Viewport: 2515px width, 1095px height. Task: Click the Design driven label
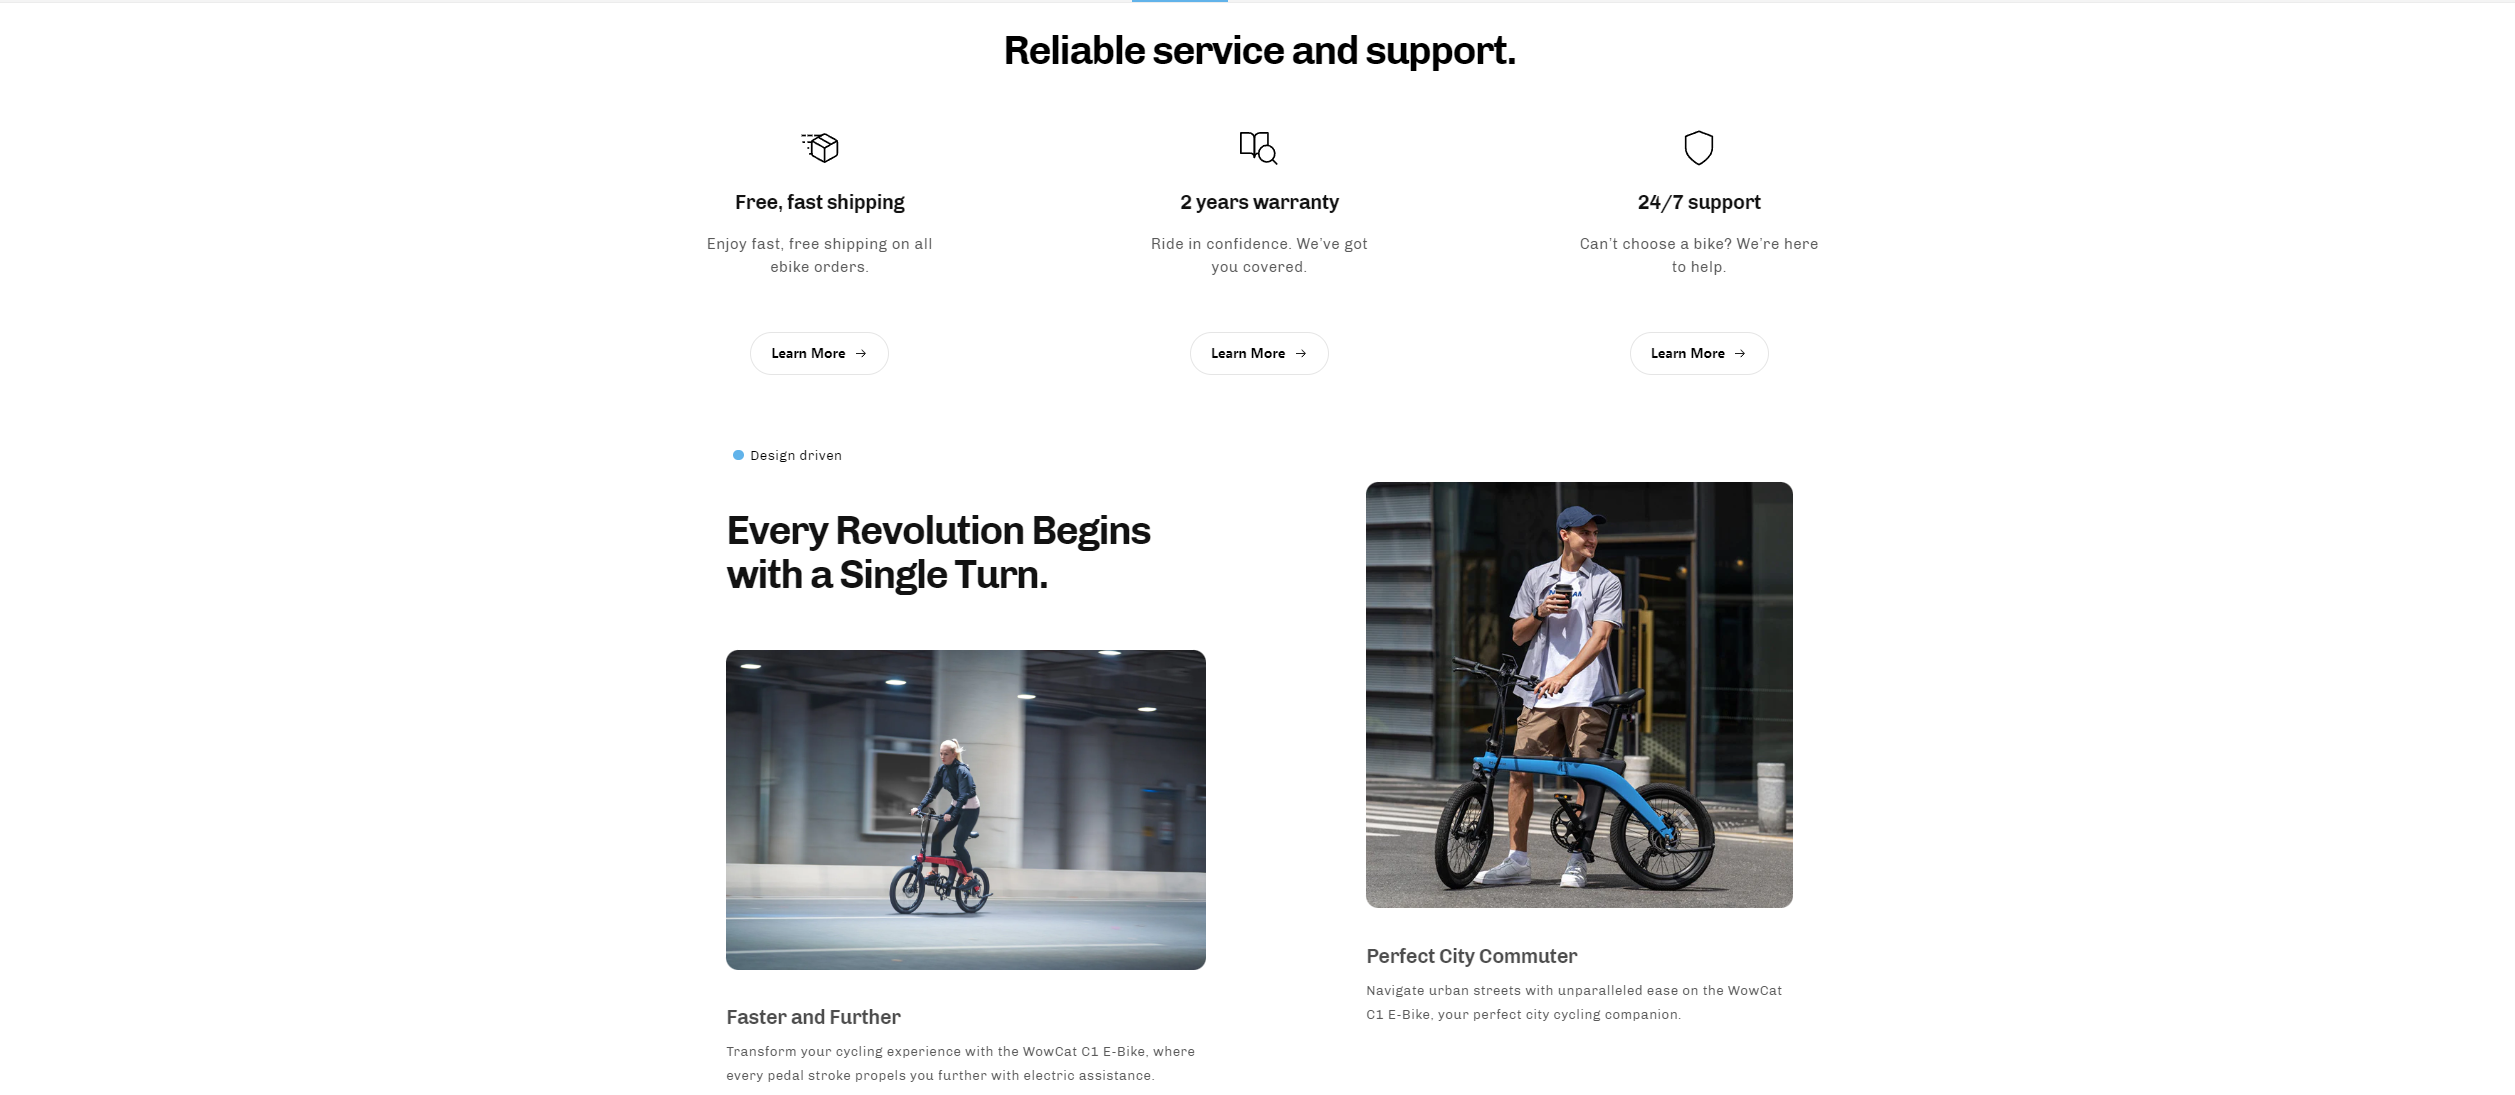[x=796, y=455]
